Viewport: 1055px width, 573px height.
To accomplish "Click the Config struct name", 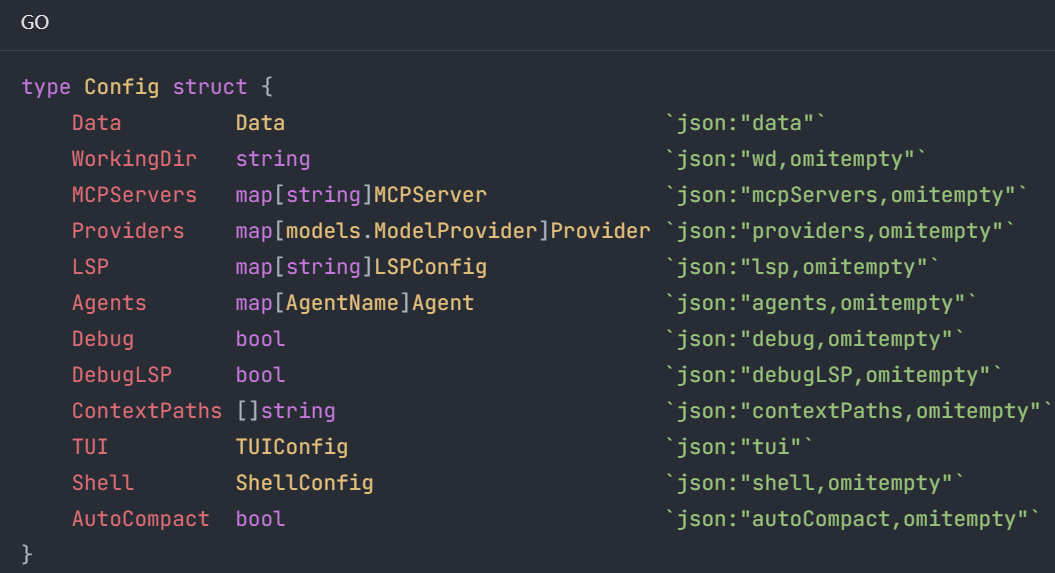I will pos(121,87).
